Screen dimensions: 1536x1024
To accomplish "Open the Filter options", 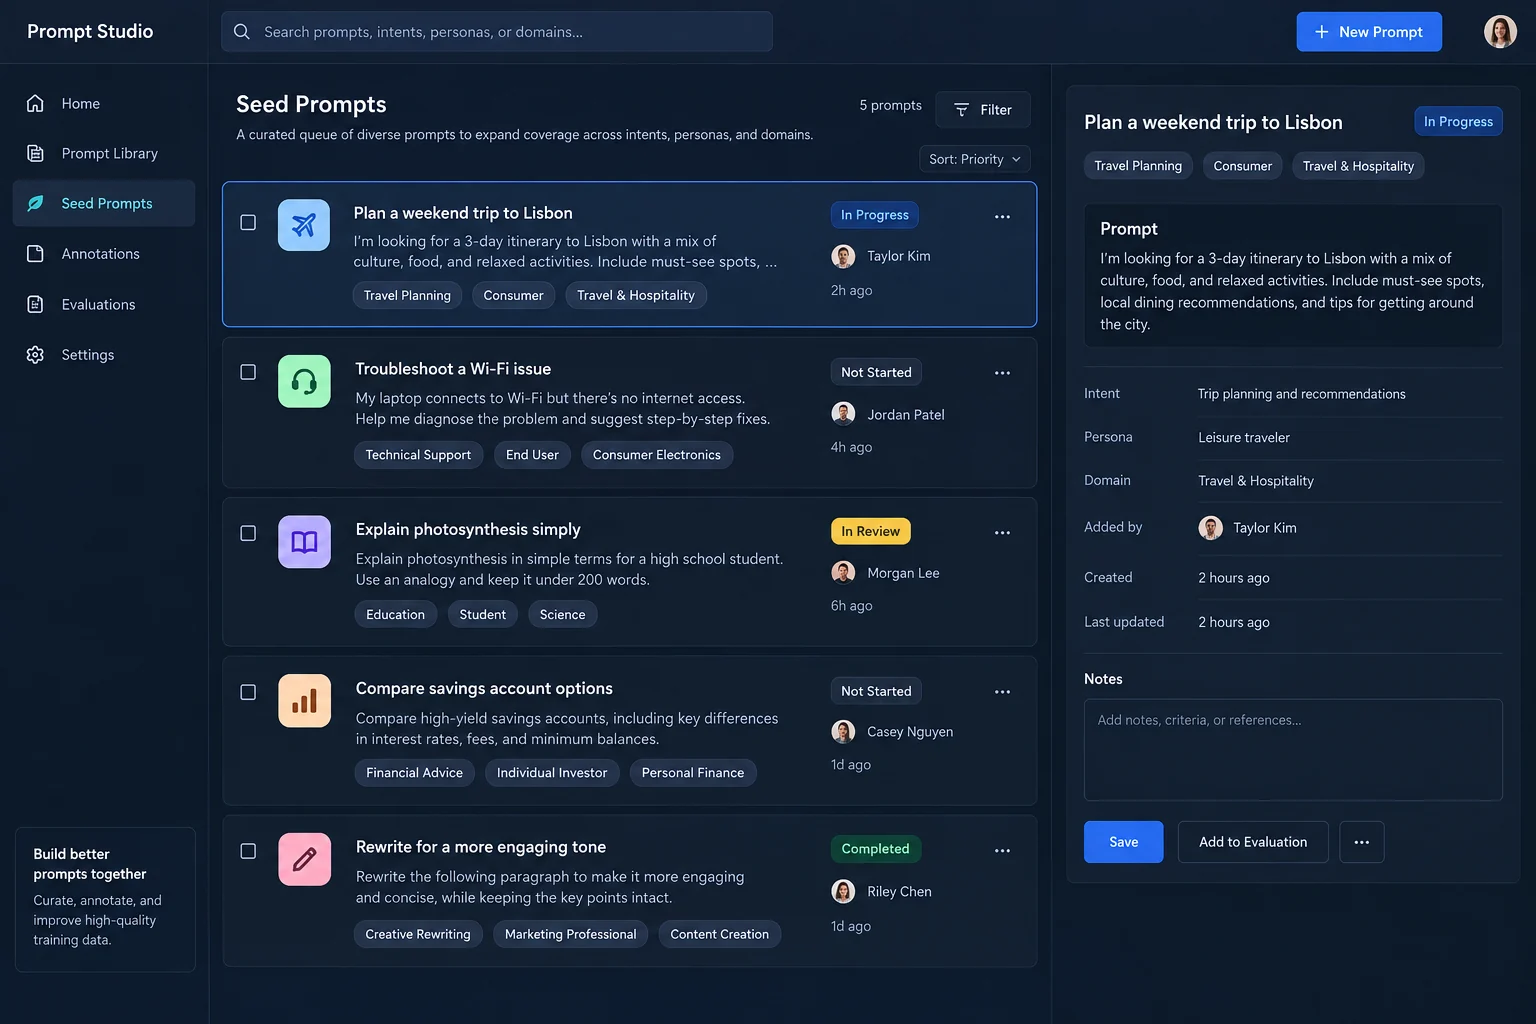I will pos(983,110).
